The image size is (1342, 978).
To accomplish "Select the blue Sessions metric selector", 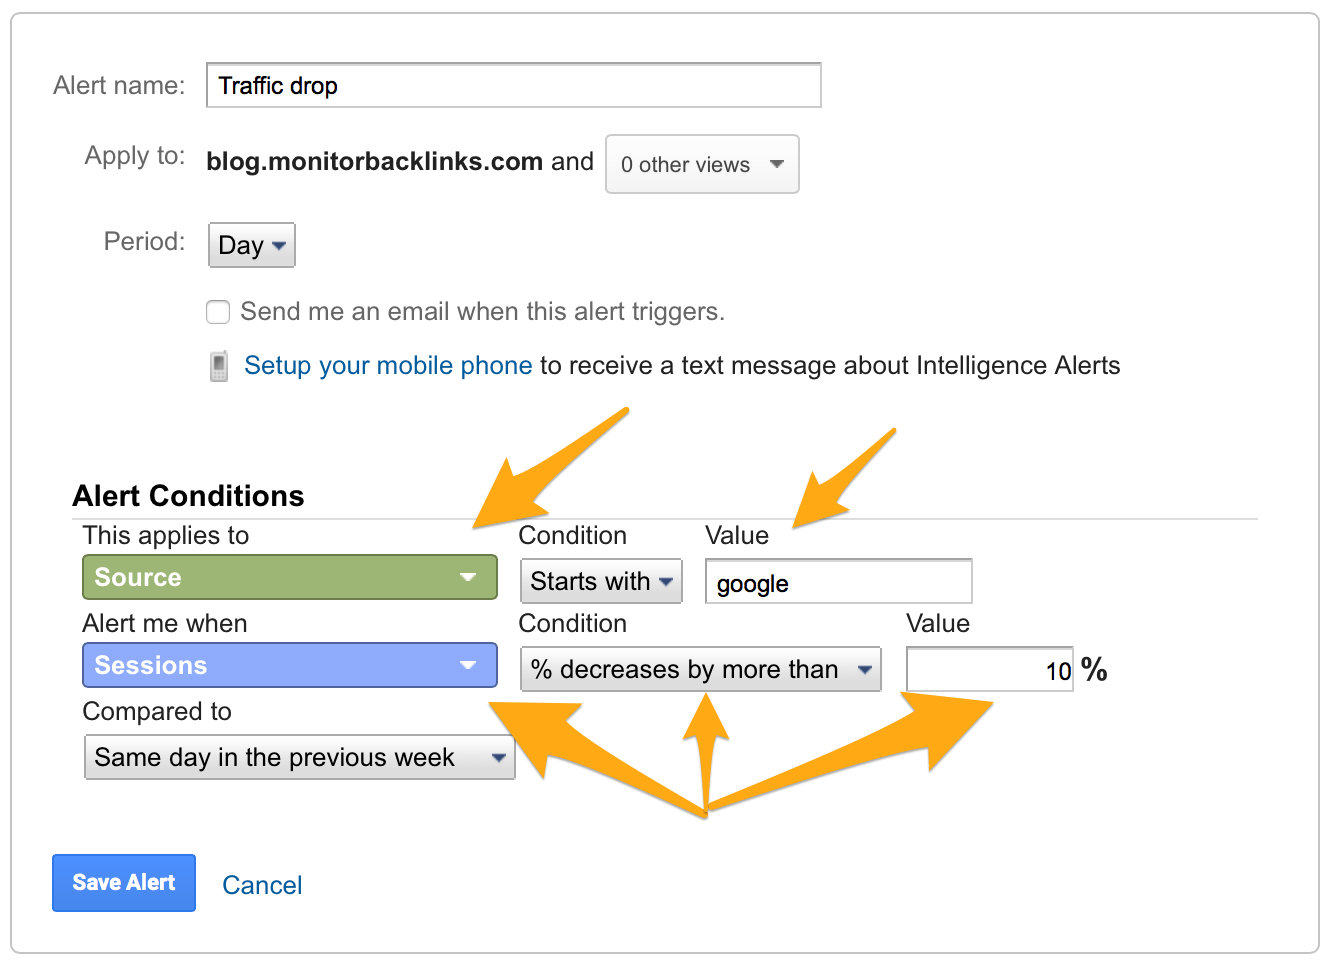I will [x=290, y=665].
